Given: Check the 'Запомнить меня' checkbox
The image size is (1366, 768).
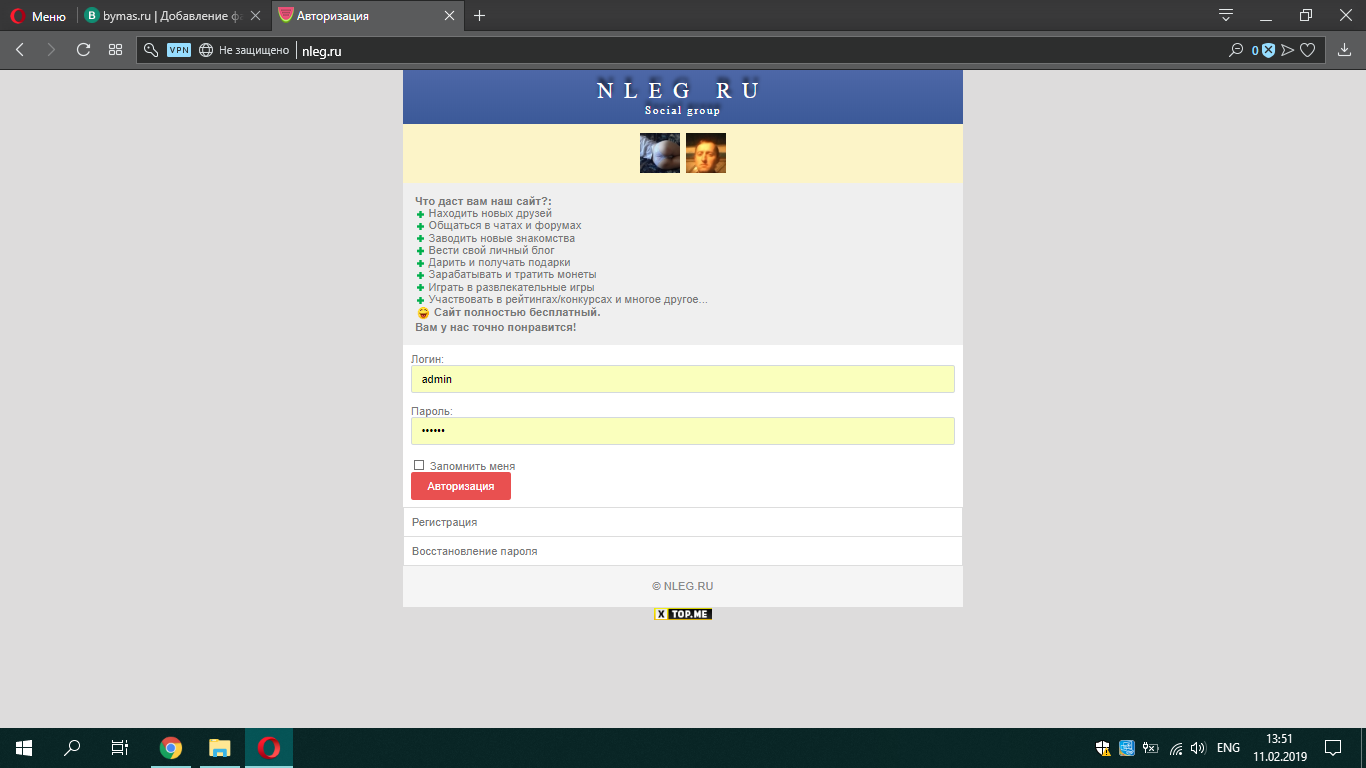Looking at the screenshot, I should tap(419, 465).
